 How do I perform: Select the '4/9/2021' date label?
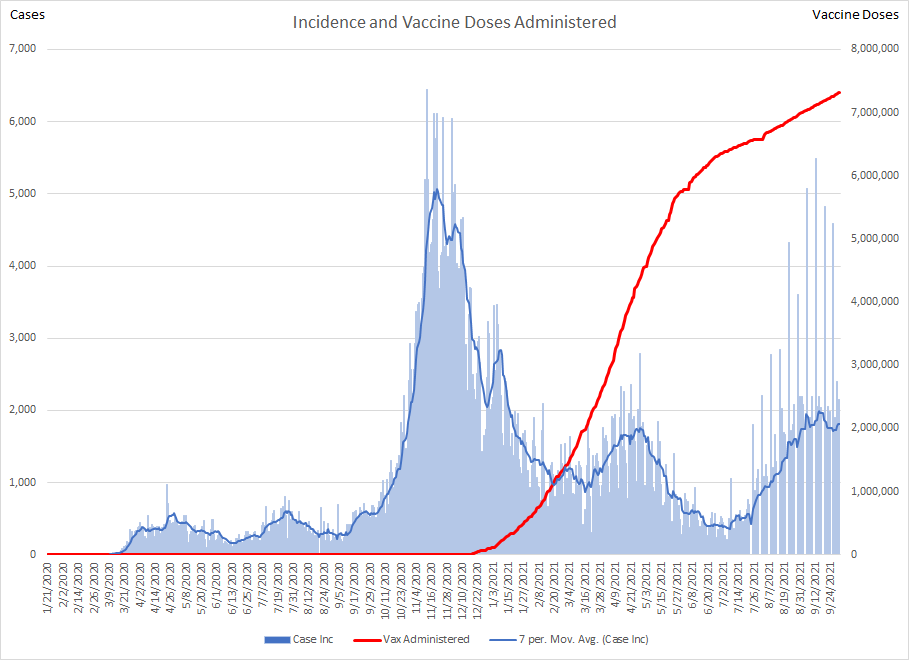[x=615, y=583]
